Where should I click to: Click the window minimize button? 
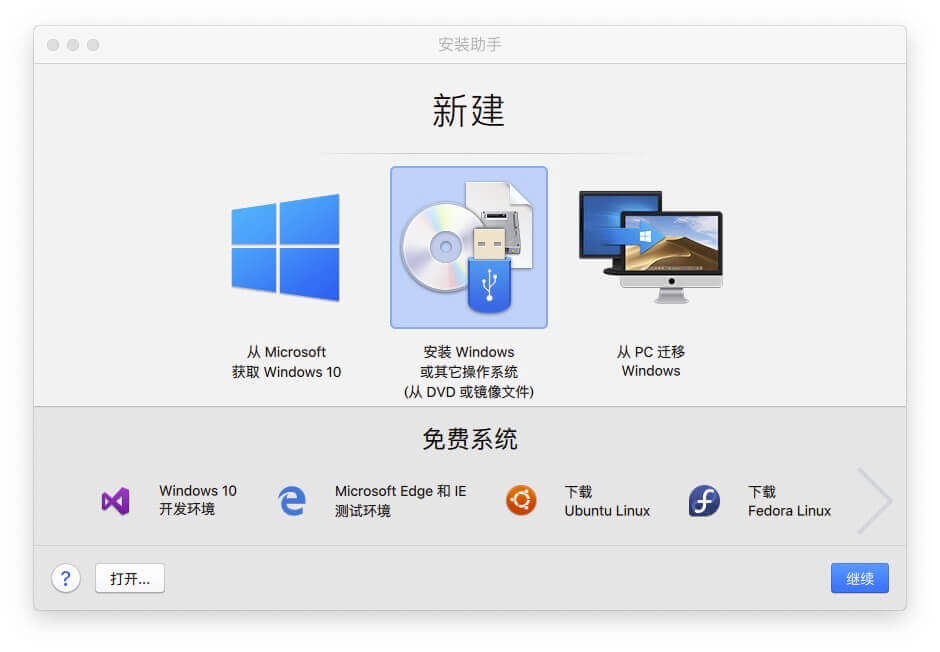tap(73, 45)
